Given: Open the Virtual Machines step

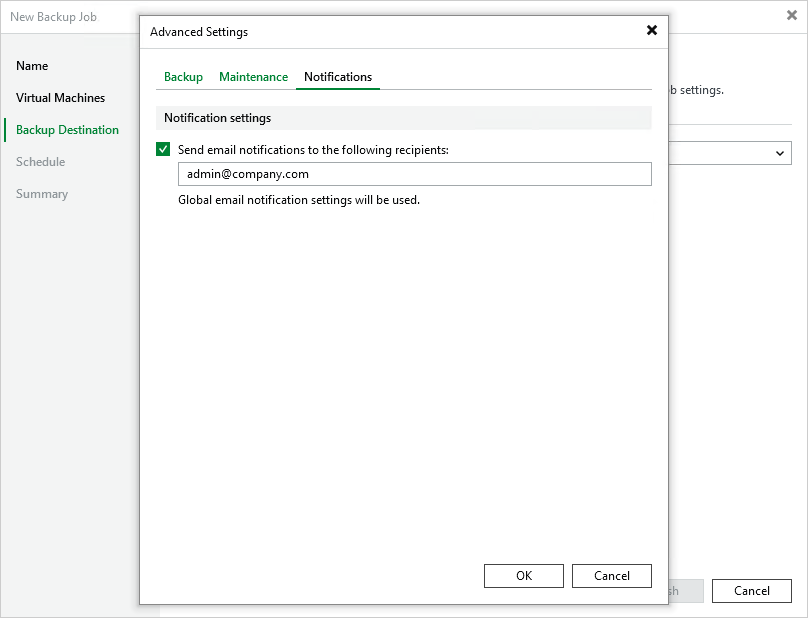Looking at the screenshot, I should pyautogui.click(x=60, y=98).
